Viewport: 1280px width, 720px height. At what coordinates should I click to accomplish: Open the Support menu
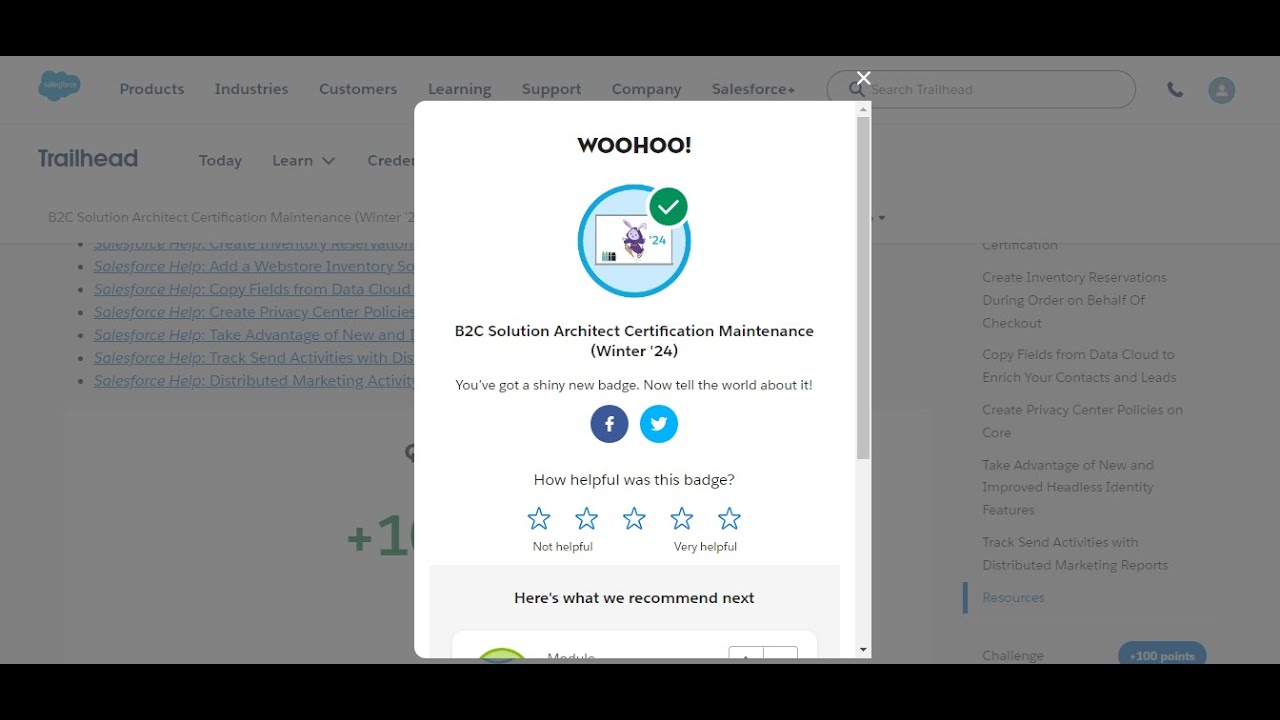pyautogui.click(x=551, y=89)
